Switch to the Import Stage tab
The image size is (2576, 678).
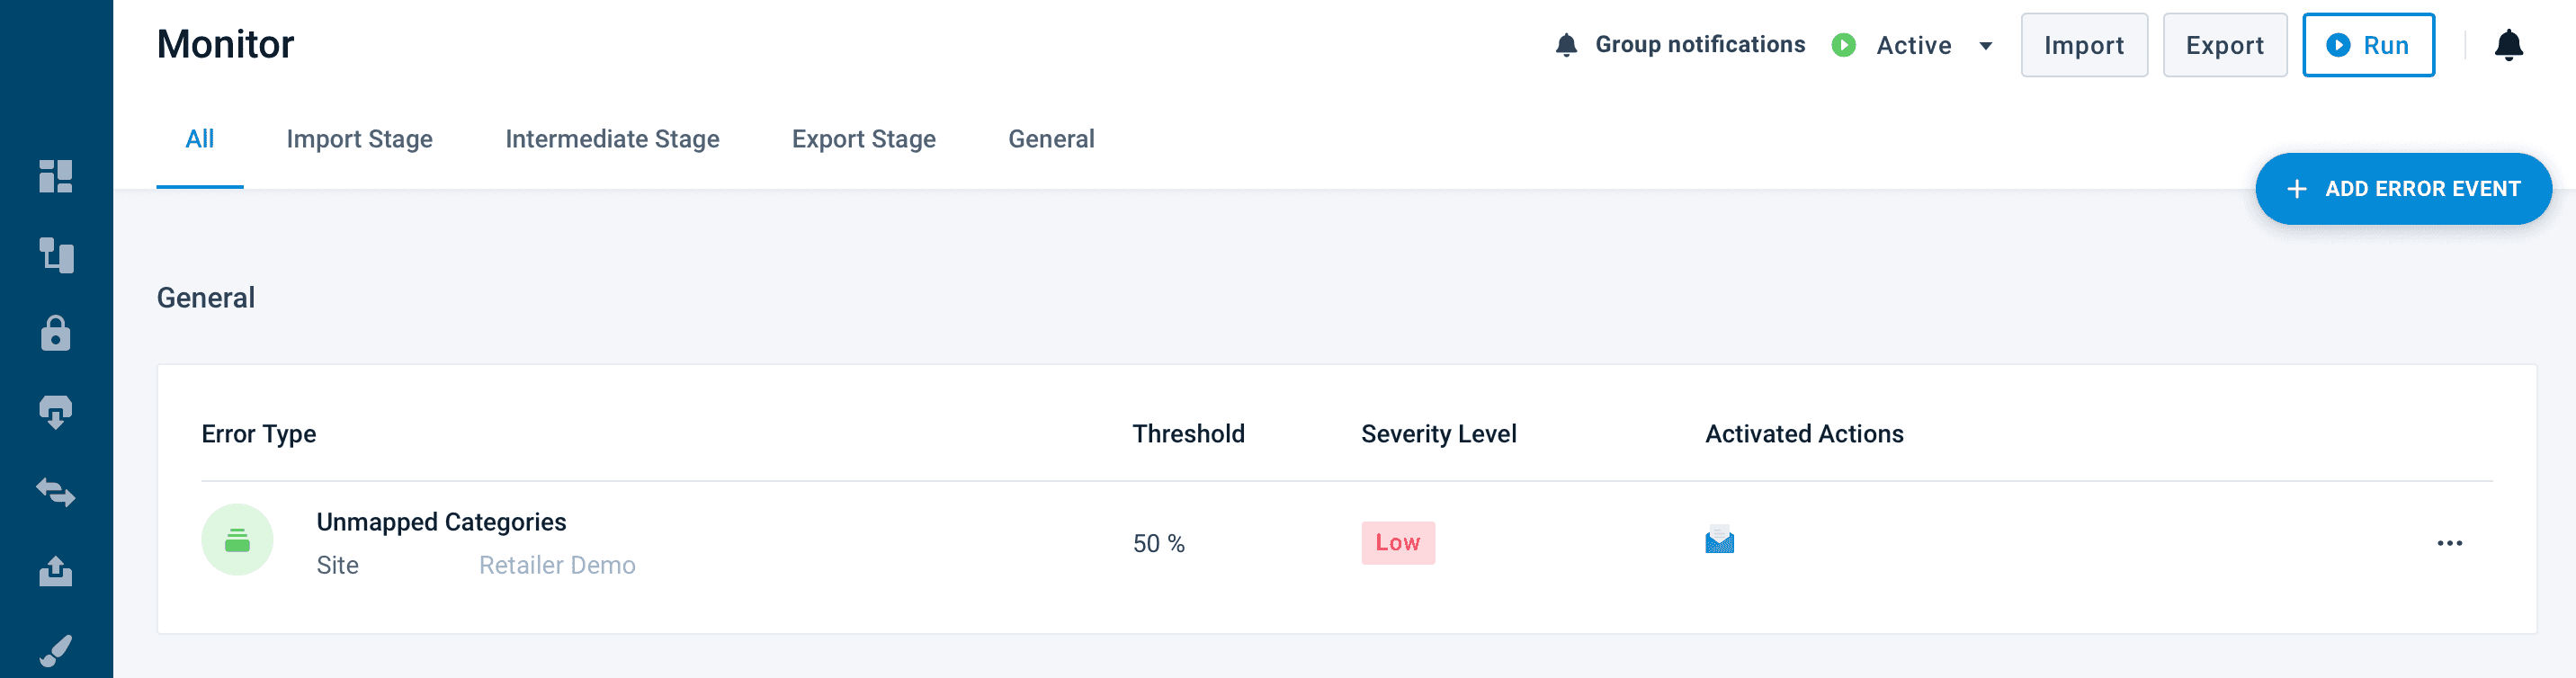[359, 139]
